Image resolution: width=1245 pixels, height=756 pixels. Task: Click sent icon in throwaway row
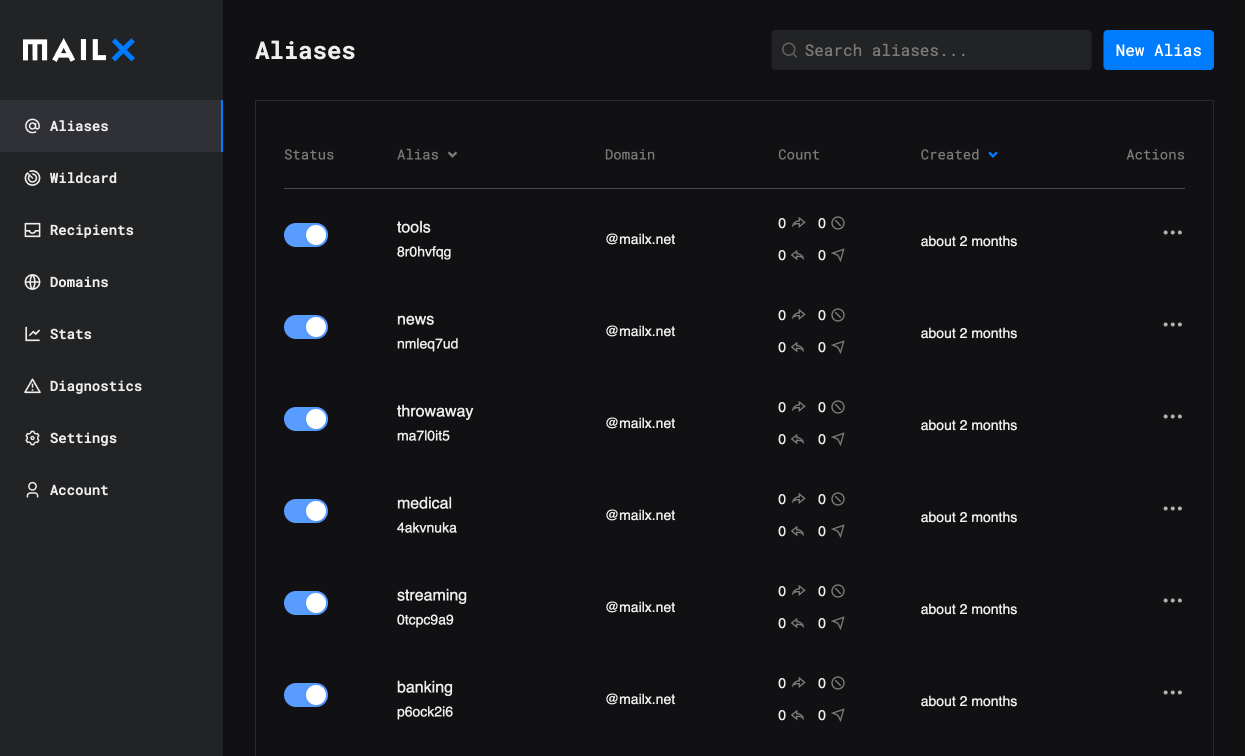pos(838,439)
